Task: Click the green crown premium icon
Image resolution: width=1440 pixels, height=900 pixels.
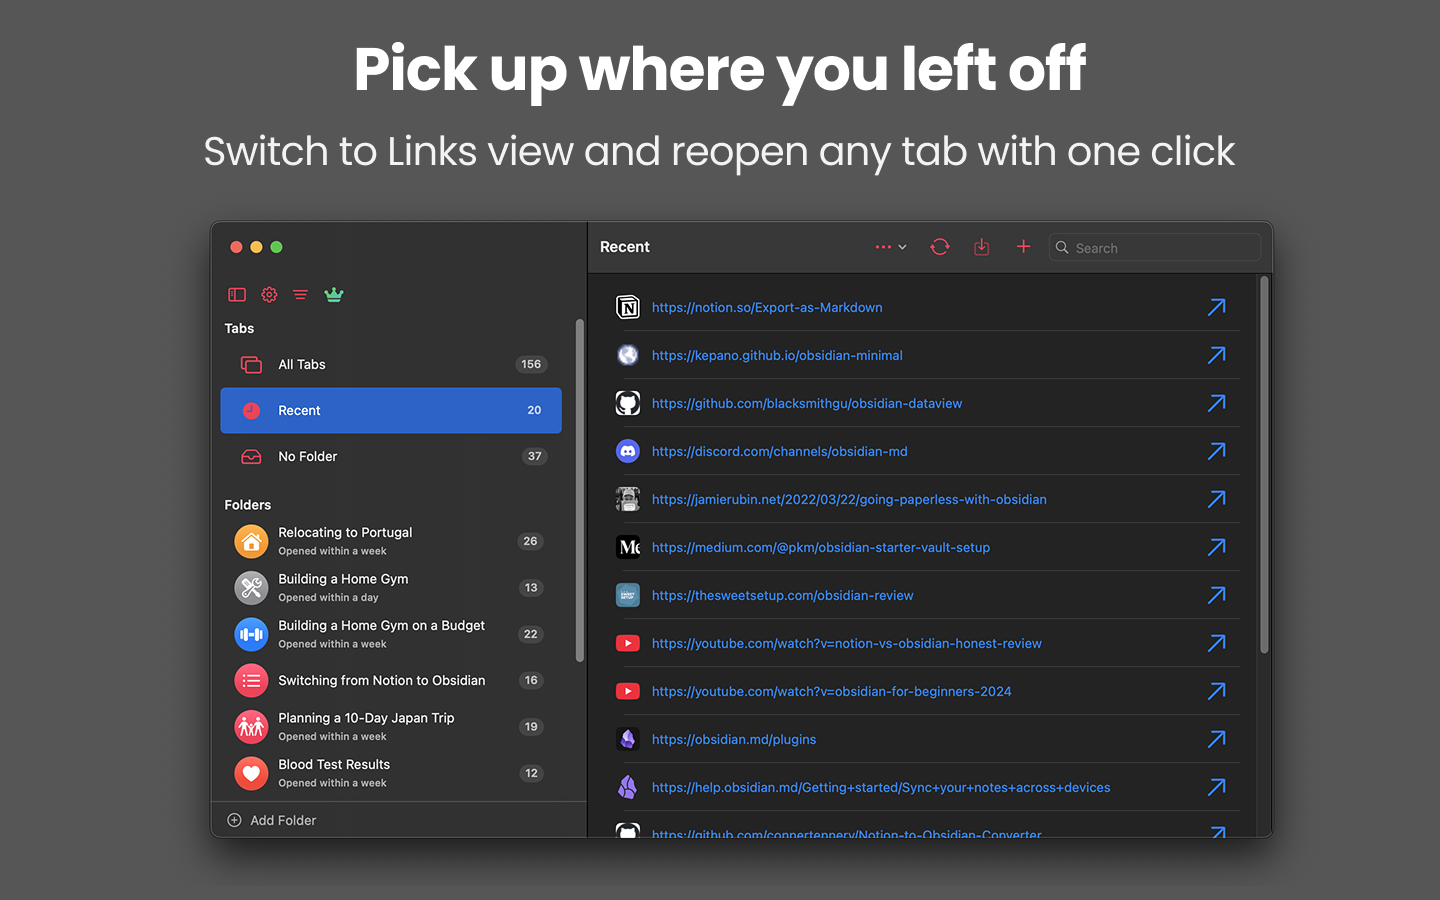Action: (334, 295)
